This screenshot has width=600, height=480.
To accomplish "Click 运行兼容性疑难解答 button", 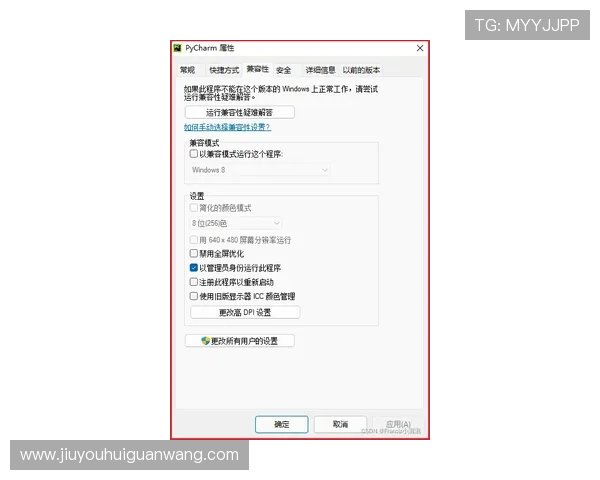I will tap(240, 113).
